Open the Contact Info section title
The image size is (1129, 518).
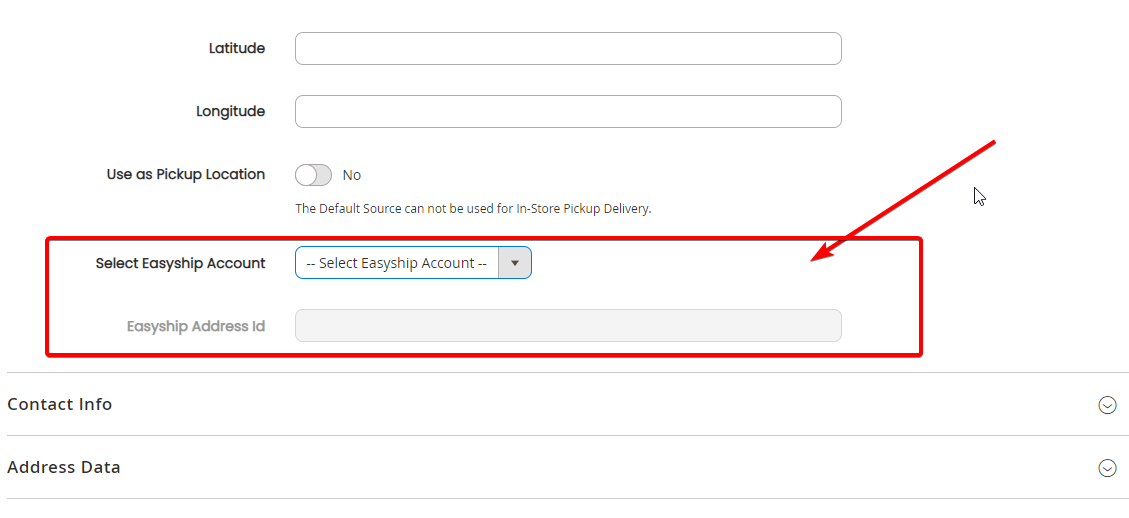point(60,404)
